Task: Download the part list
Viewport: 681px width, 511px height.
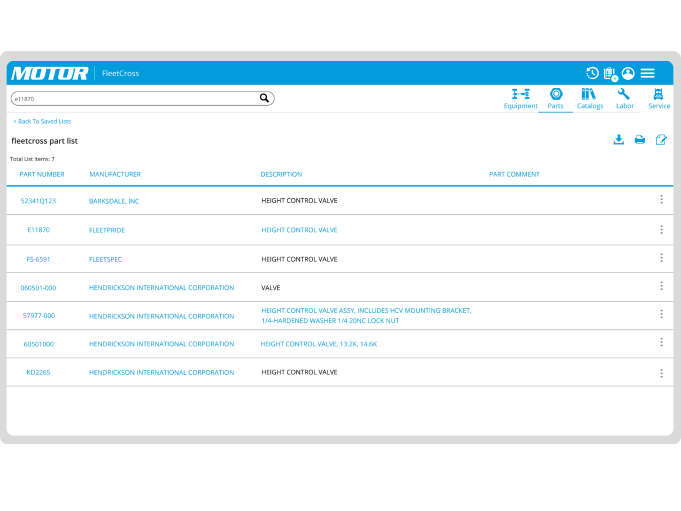Action: click(618, 140)
